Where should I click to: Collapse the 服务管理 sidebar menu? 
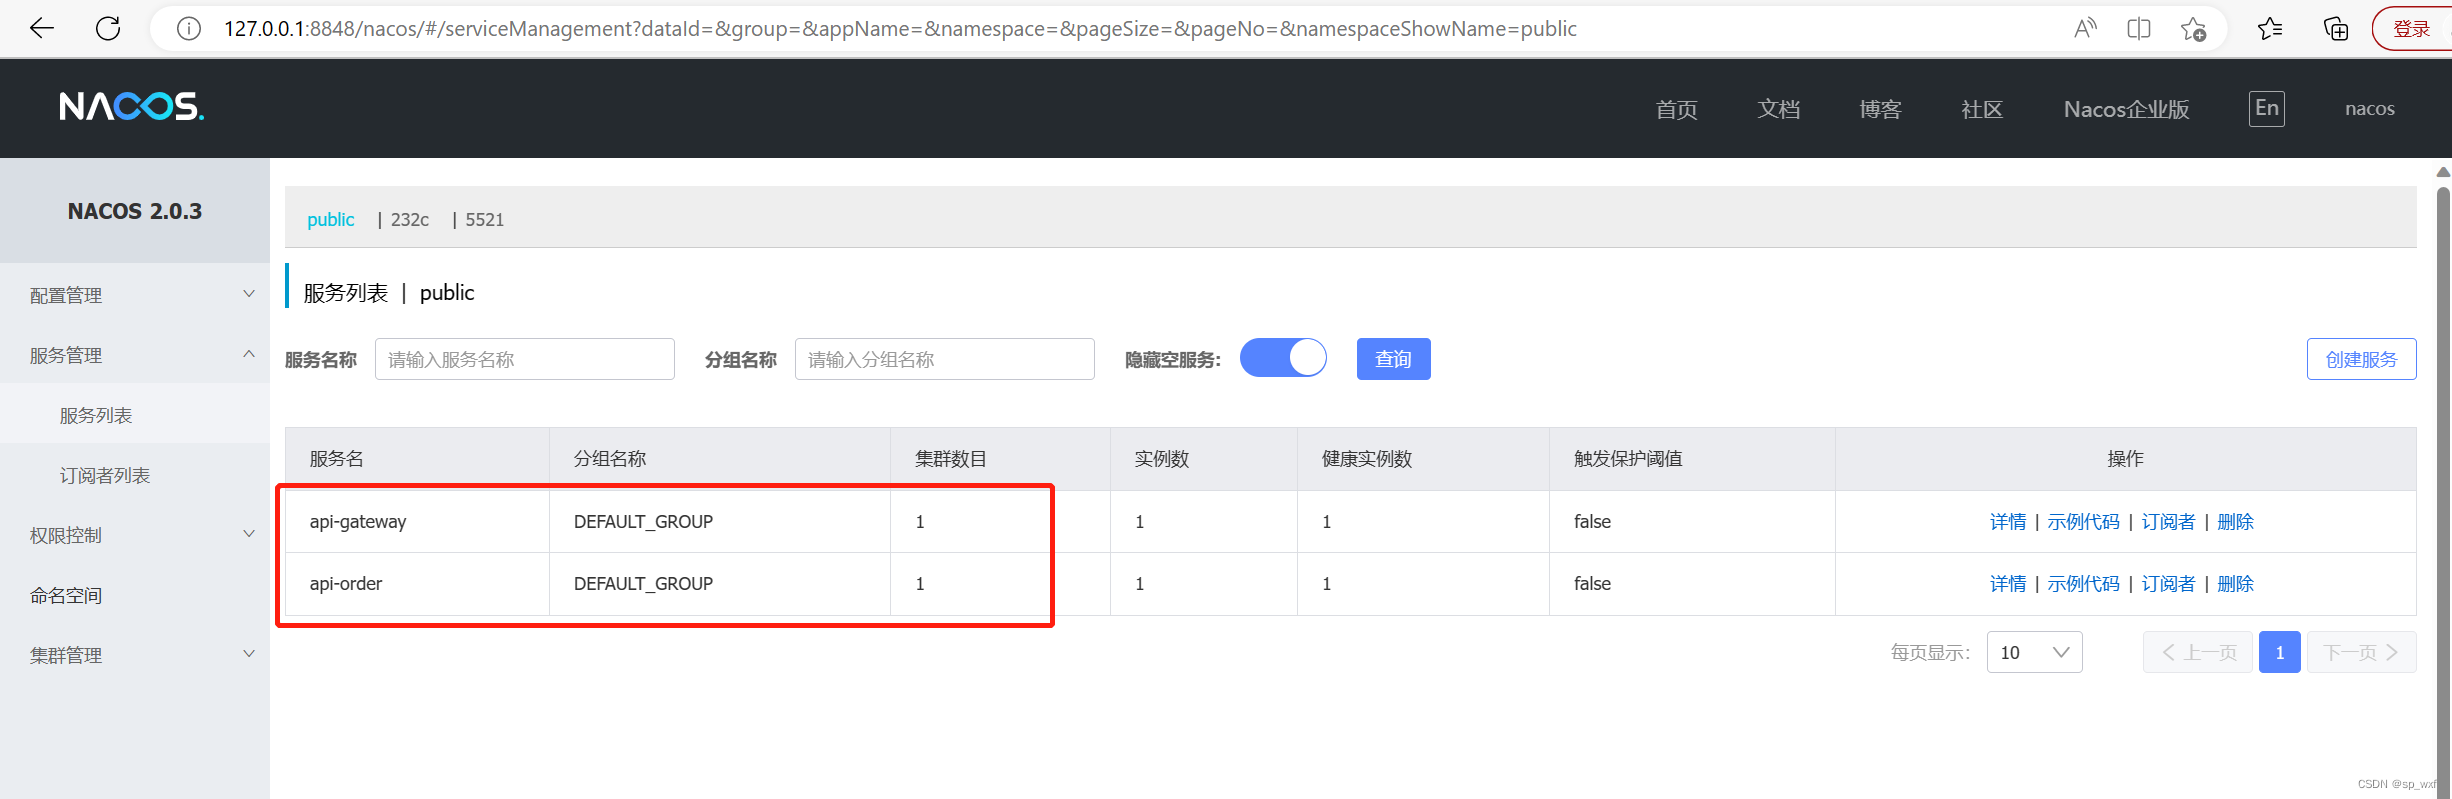point(135,355)
